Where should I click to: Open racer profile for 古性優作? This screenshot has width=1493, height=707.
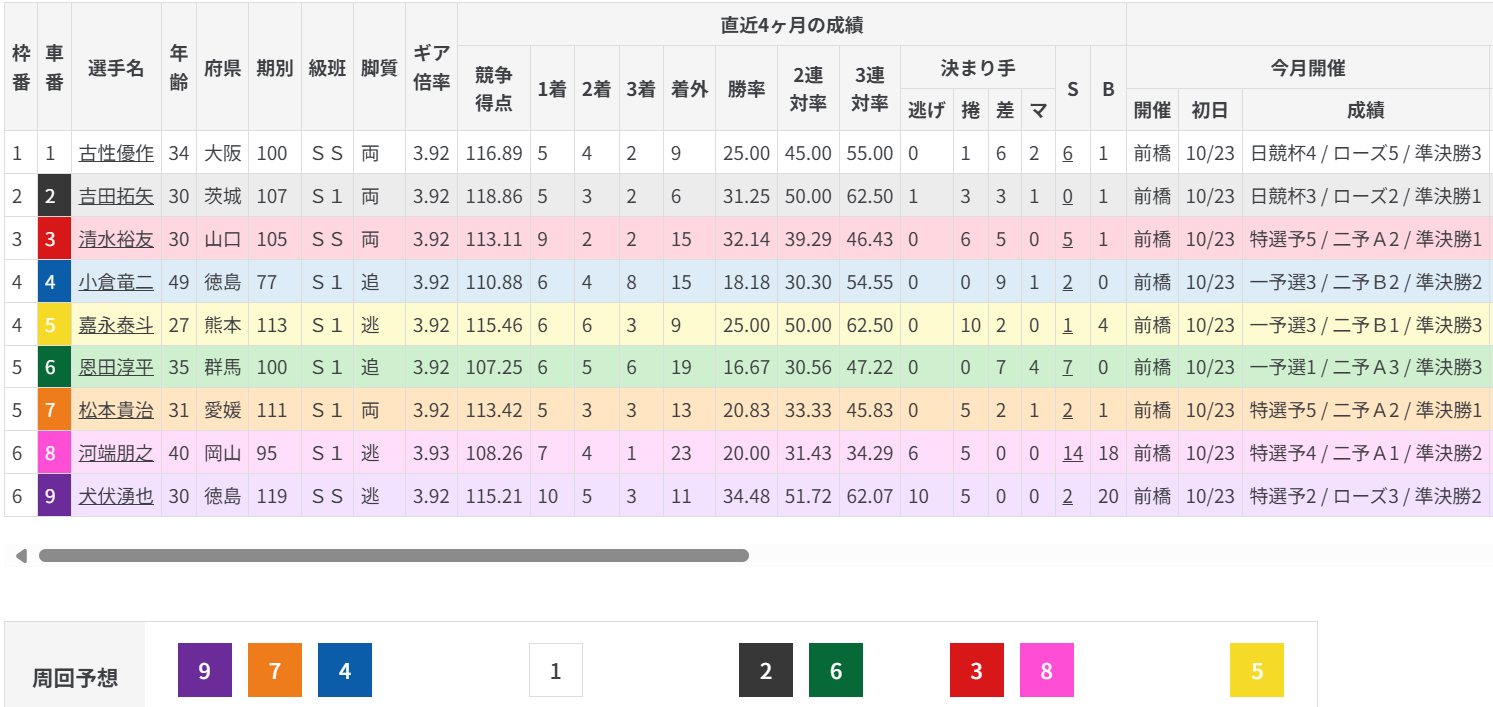(116, 153)
